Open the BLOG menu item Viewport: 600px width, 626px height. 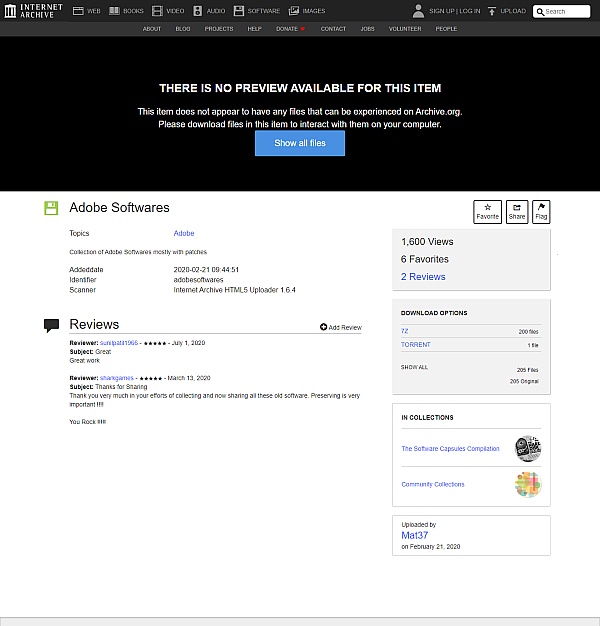183,29
